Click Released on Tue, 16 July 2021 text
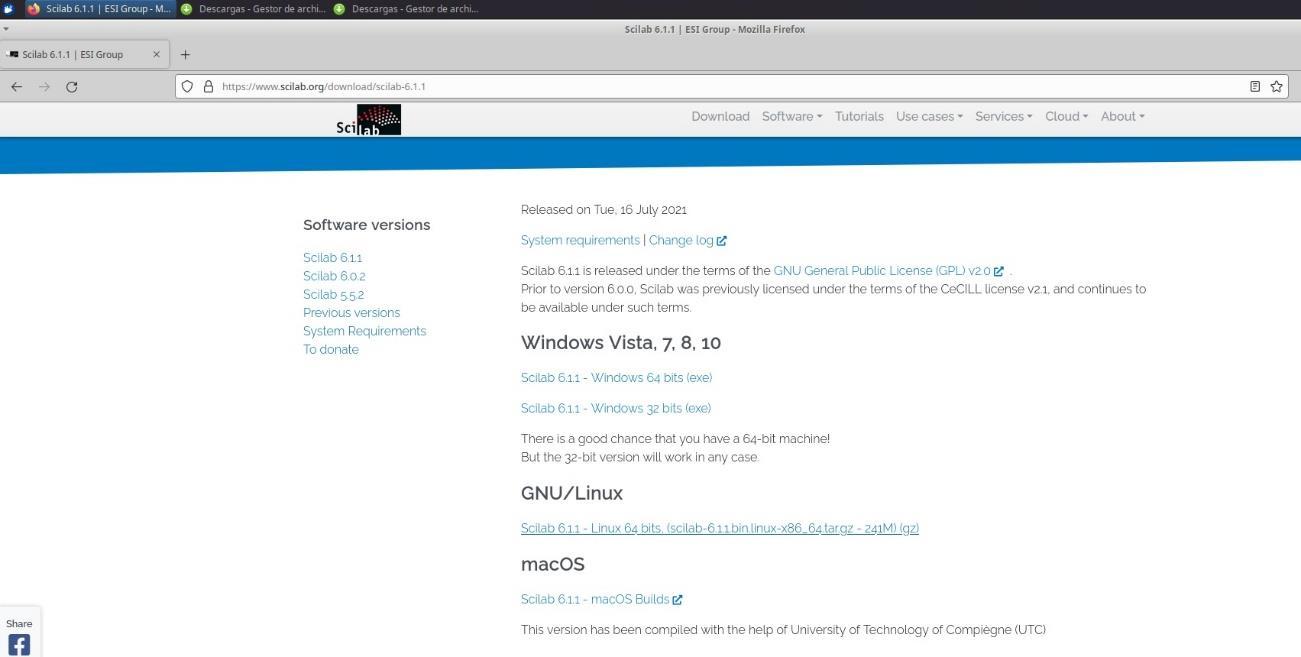Screen dimensions: 1301x657 [x=604, y=210]
